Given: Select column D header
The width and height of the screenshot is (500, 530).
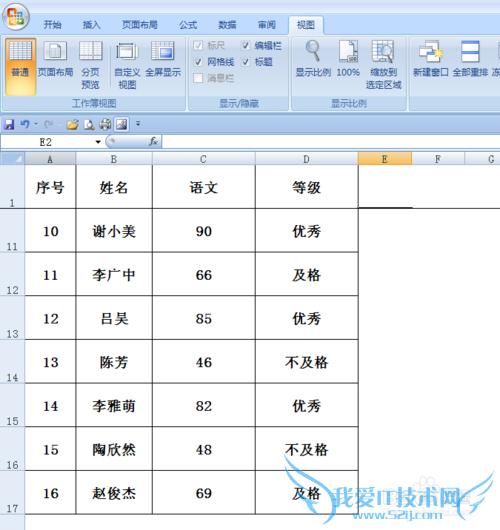Looking at the screenshot, I should click(x=306, y=159).
